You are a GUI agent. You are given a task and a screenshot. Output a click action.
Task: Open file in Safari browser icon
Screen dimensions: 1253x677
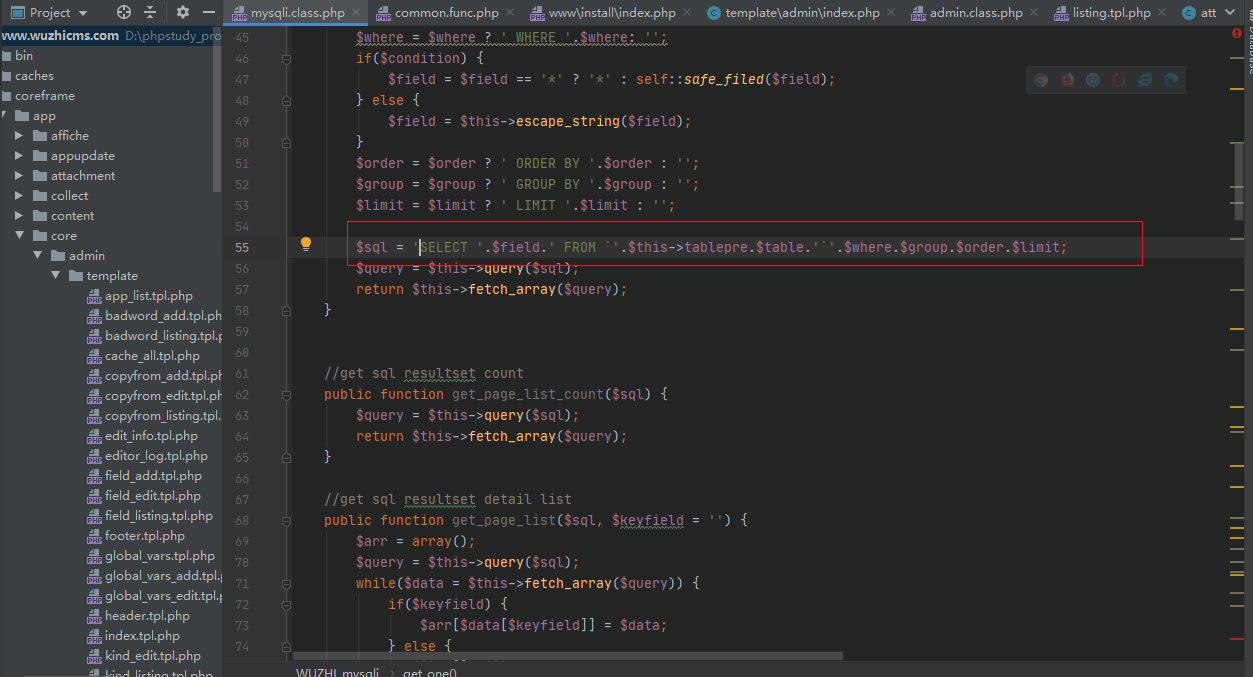1093,80
